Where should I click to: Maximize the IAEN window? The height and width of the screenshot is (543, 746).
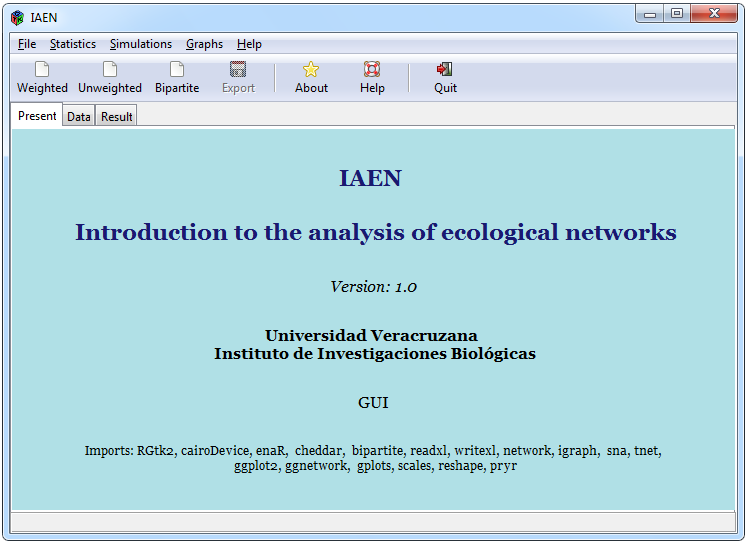tap(677, 14)
